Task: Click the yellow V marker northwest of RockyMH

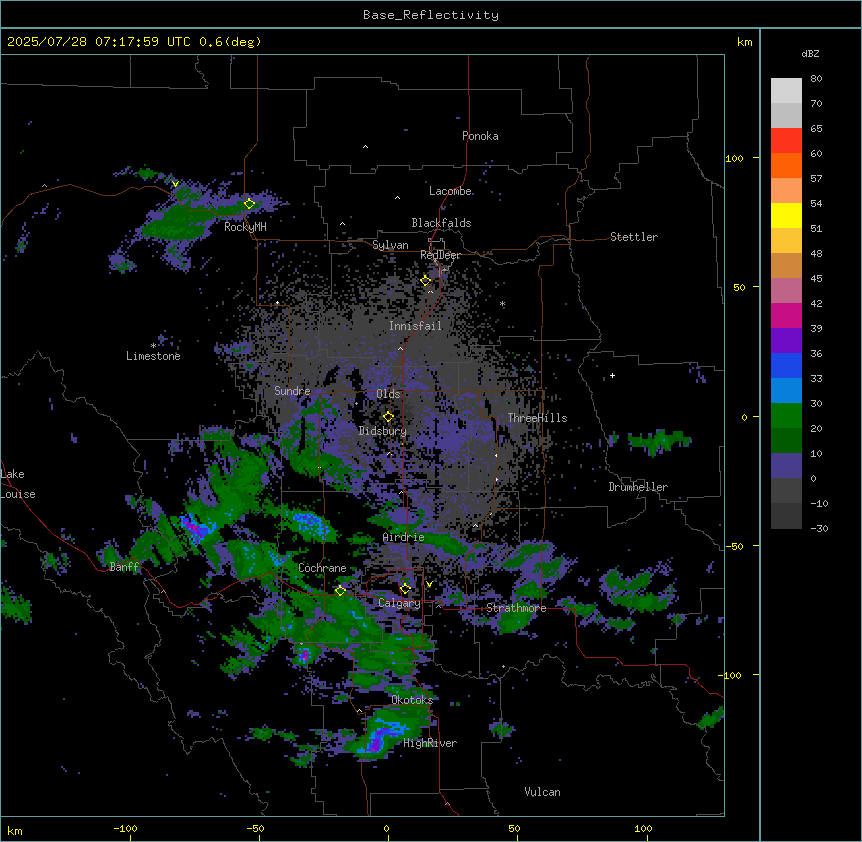Action: click(x=175, y=184)
